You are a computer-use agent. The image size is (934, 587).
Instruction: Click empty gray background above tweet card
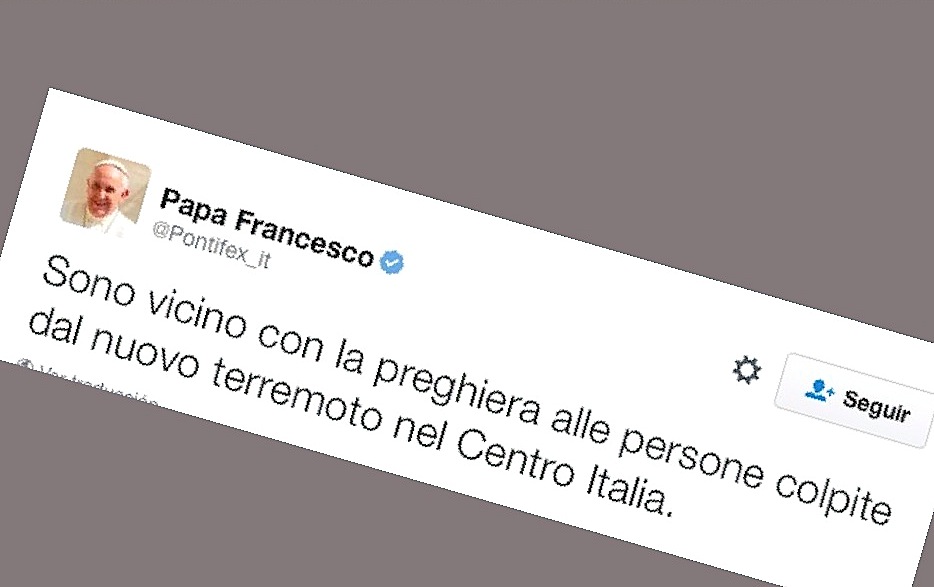coord(477,72)
